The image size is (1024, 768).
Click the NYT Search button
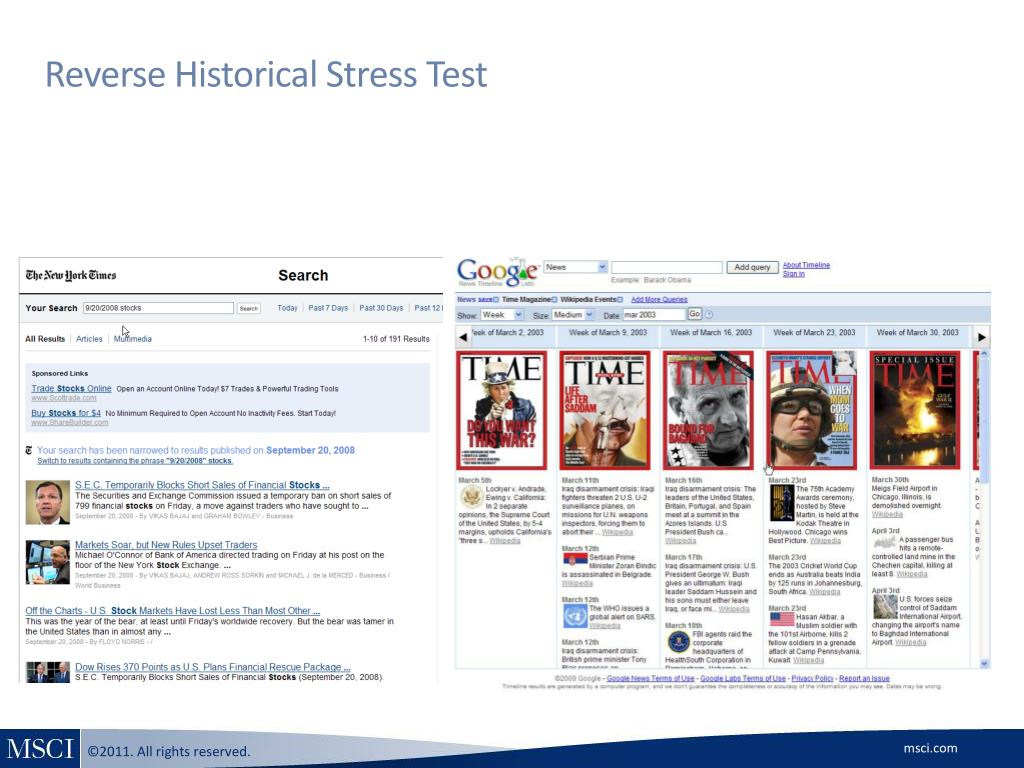coord(248,308)
